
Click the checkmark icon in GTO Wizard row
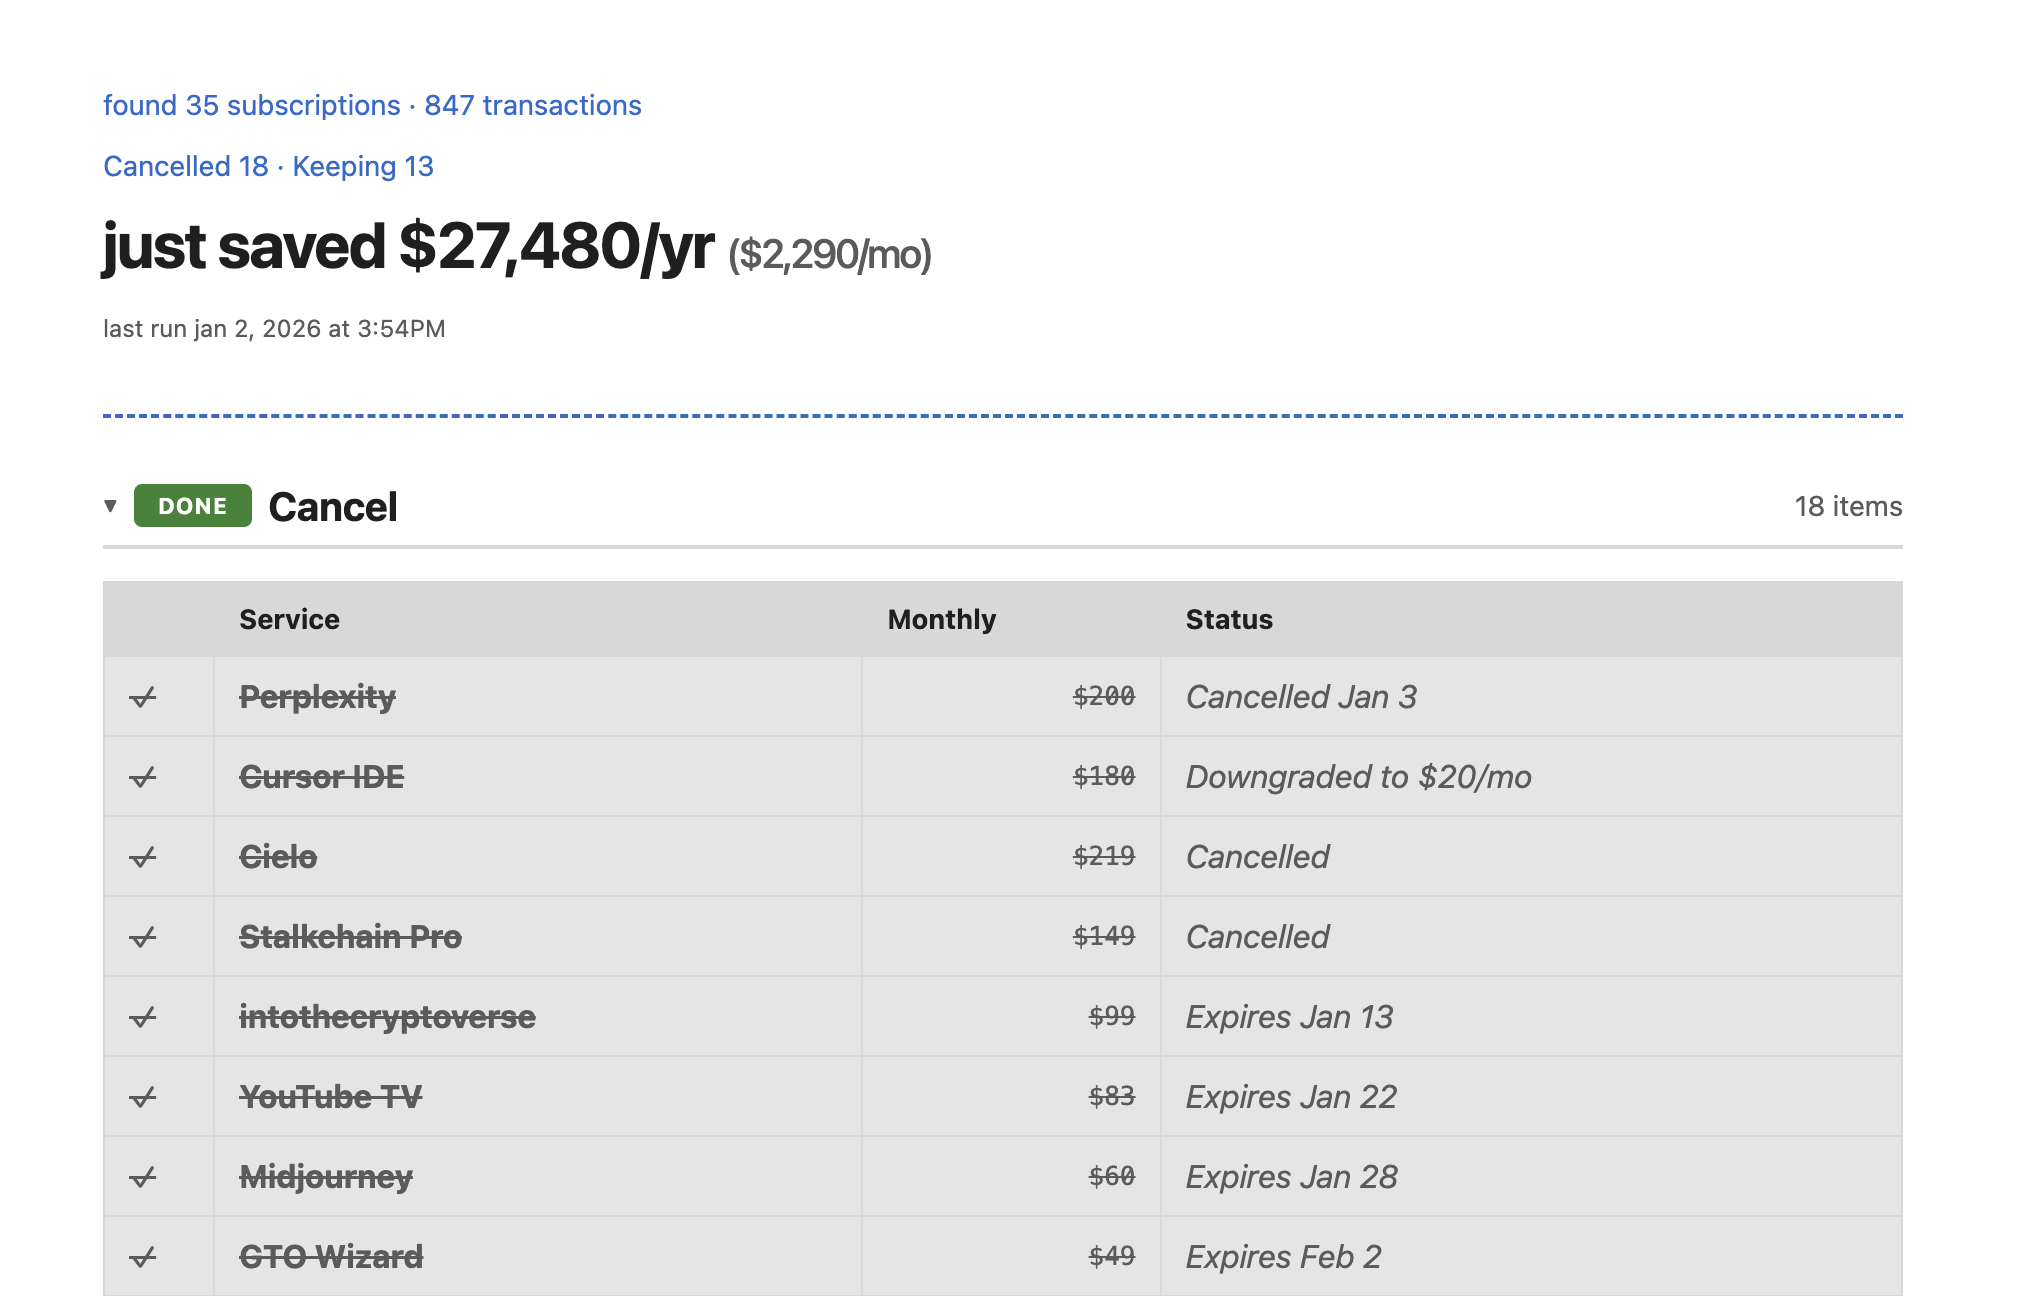(143, 1257)
